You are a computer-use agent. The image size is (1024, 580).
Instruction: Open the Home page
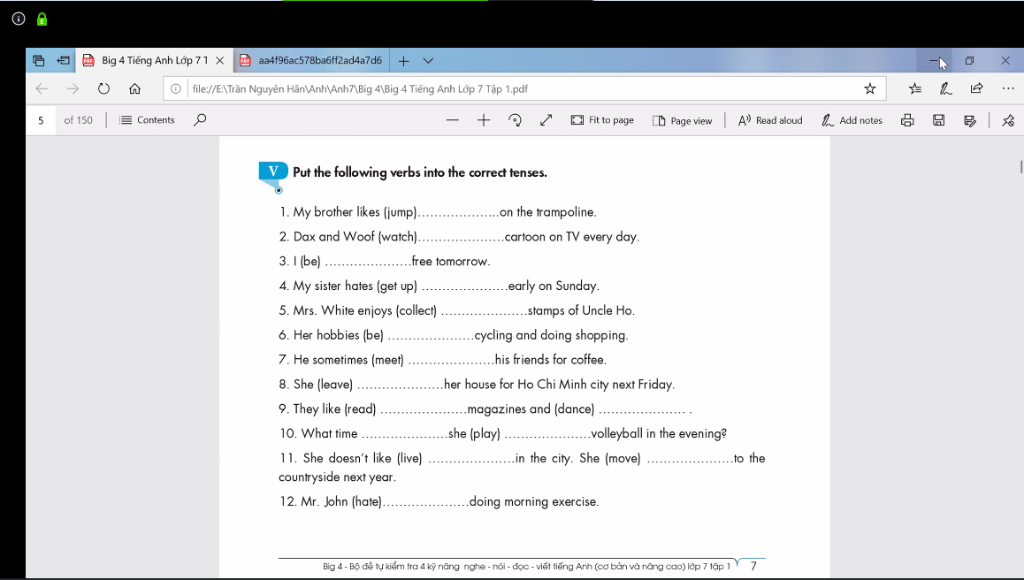click(x=135, y=89)
